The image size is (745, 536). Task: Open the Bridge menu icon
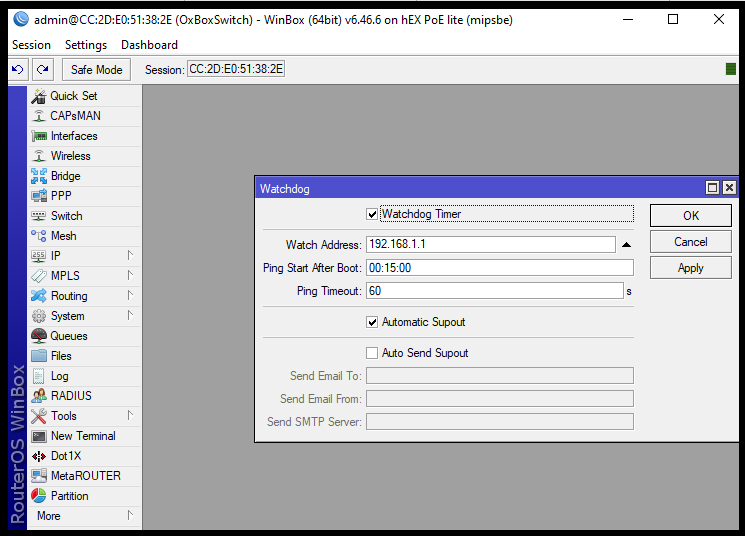click(39, 176)
